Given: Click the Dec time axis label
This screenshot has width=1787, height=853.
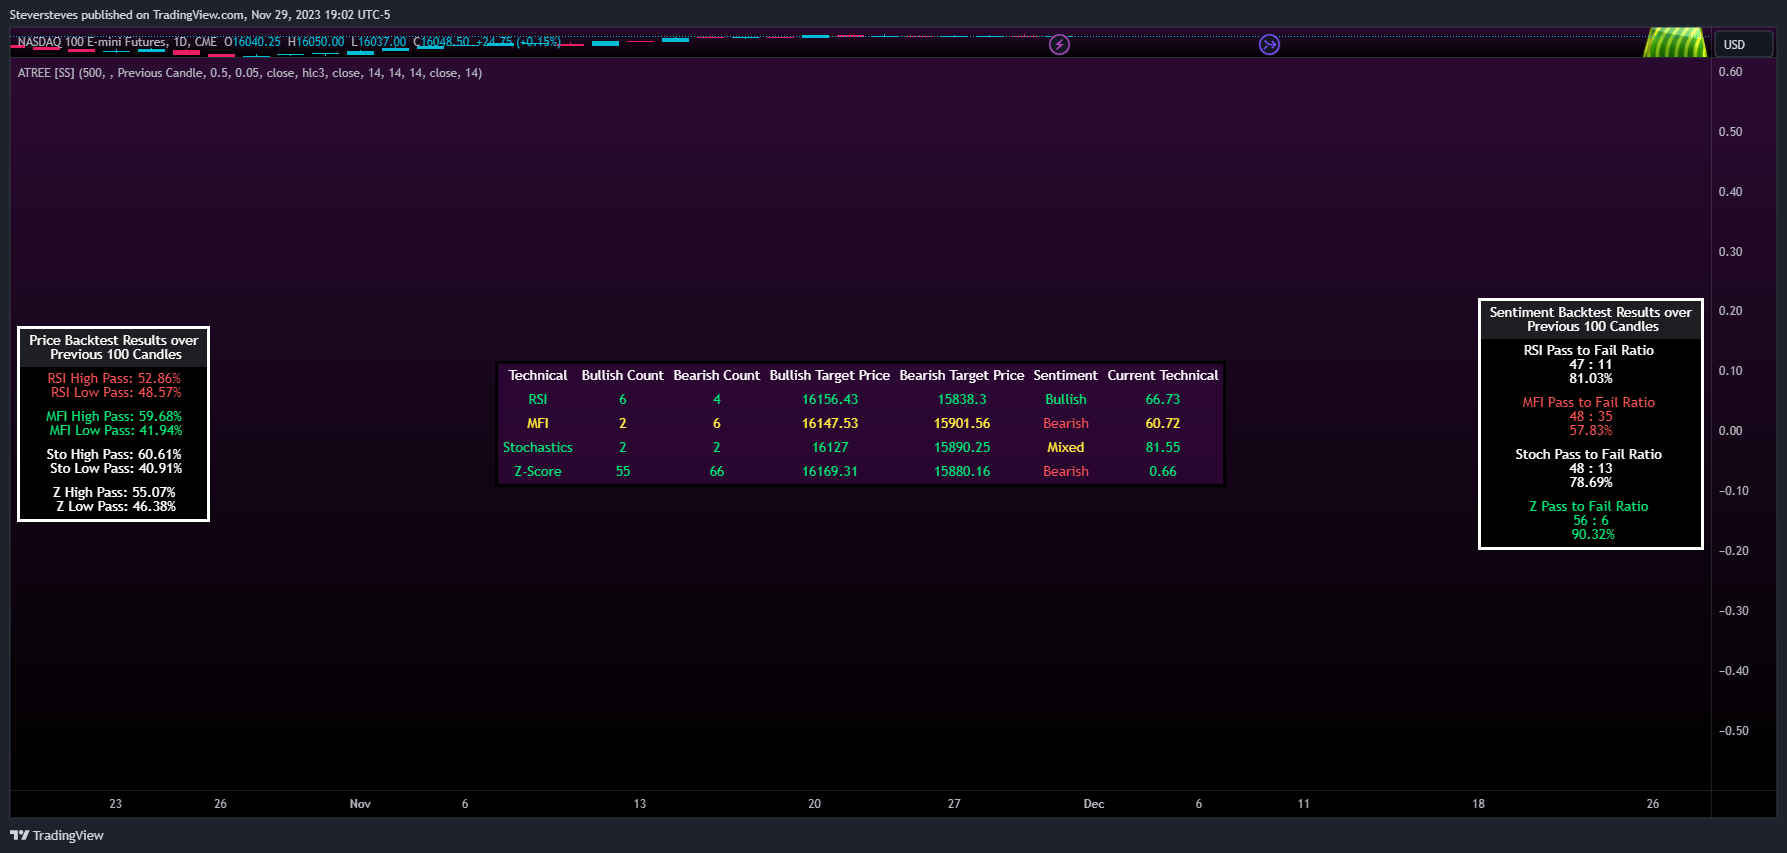Looking at the screenshot, I should (x=1094, y=804).
